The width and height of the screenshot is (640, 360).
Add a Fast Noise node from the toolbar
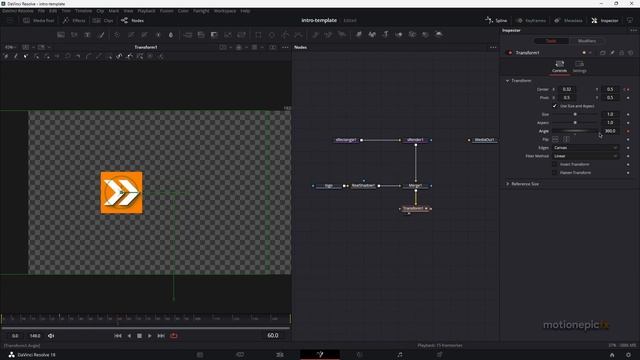click(x=74, y=35)
